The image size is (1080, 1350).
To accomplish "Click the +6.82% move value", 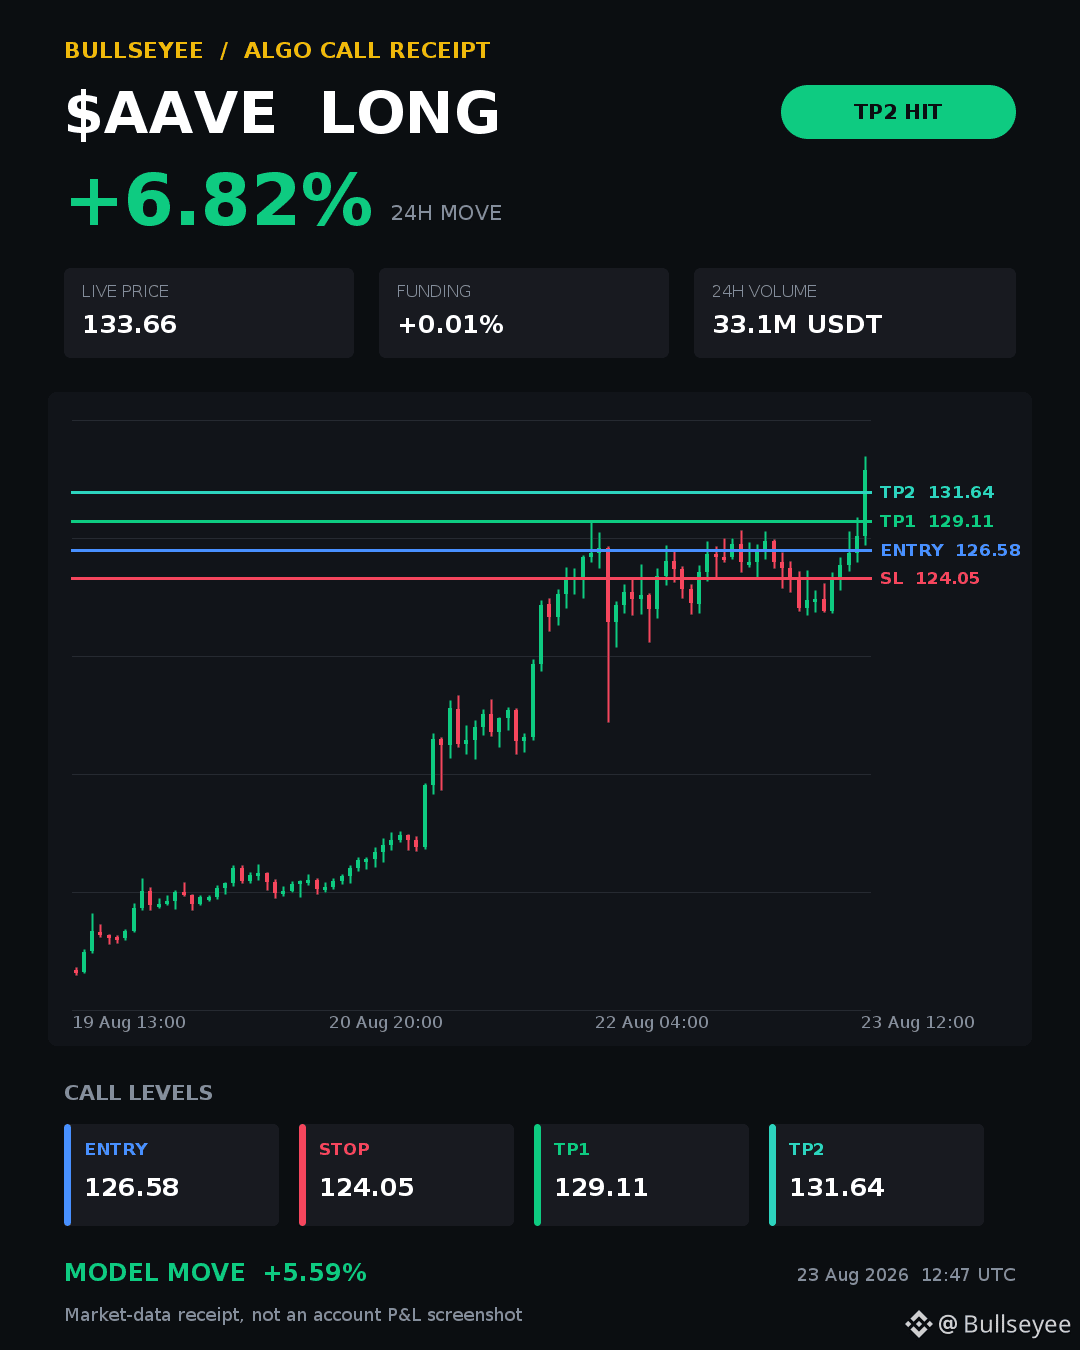I will tap(219, 201).
